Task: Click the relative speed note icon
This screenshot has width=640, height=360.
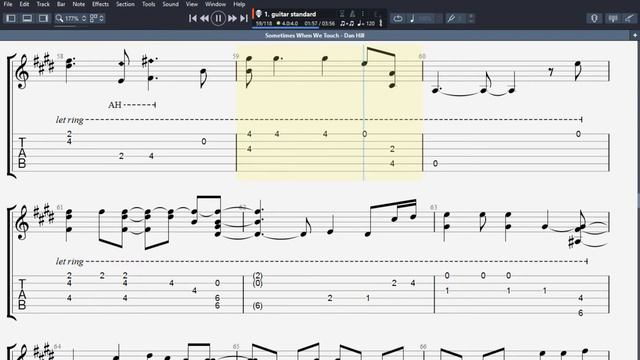Action: coord(412,18)
